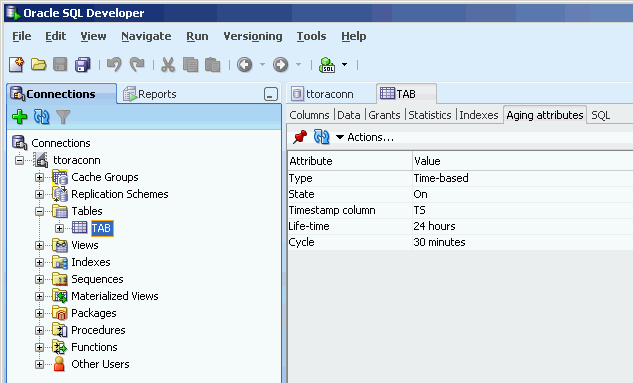The height and width of the screenshot is (383, 633).
Task: Click the filter funnel icon in Connections
Action: click(x=63, y=117)
